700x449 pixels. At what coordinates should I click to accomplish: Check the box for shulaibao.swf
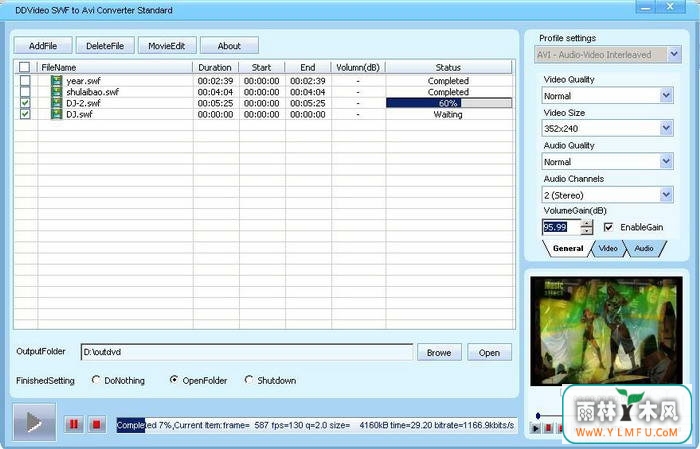pyautogui.click(x=25, y=92)
